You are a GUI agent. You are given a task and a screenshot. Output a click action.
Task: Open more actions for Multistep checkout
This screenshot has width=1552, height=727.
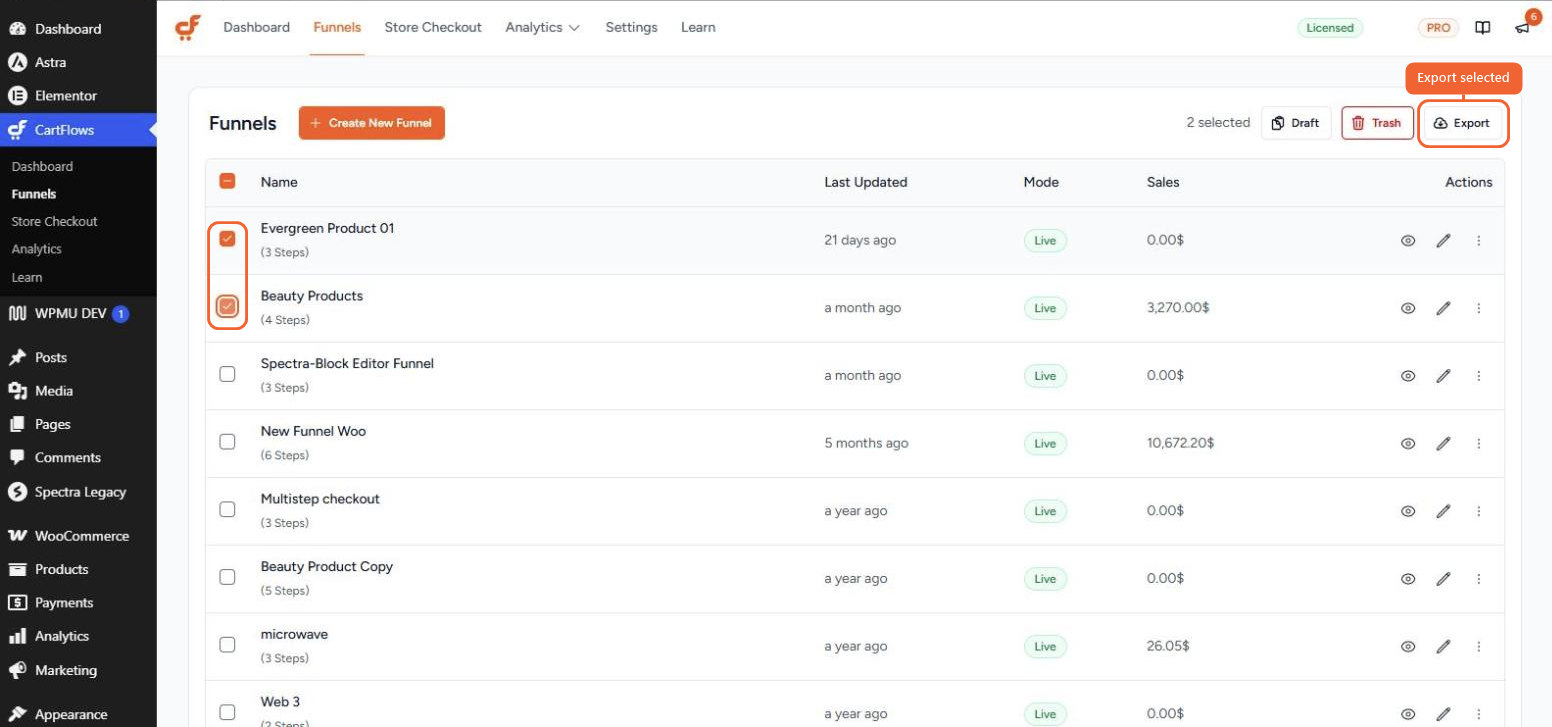click(1478, 511)
